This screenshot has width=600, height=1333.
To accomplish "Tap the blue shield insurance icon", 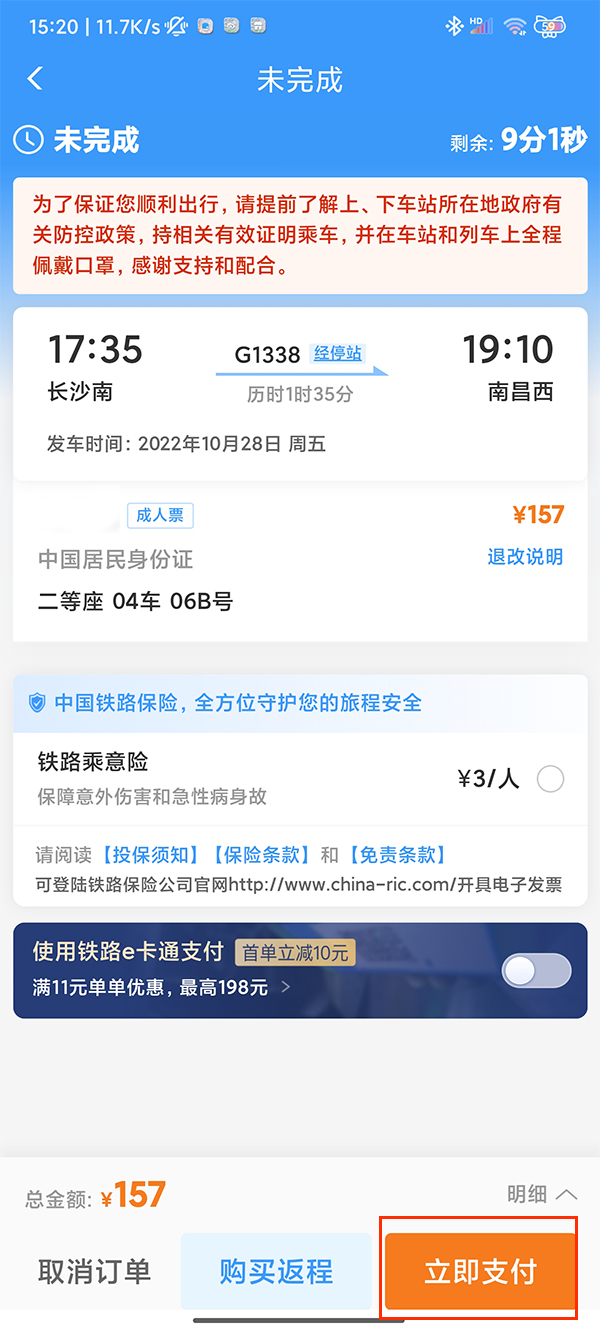I will point(37,703).
